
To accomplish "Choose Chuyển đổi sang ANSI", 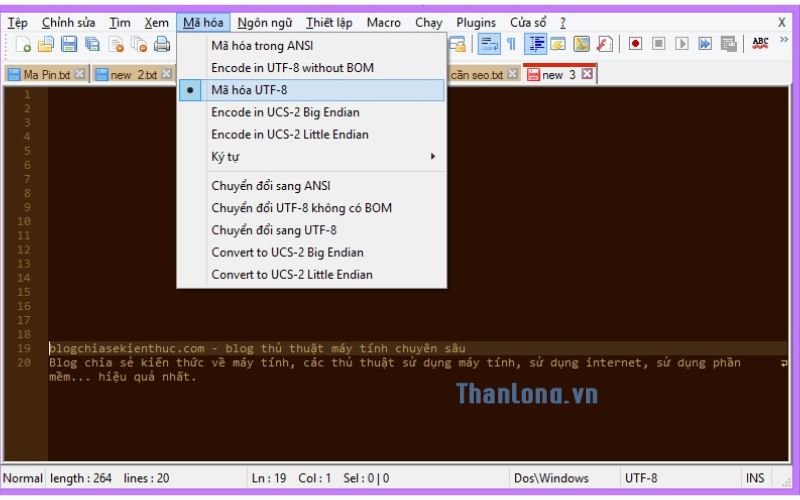I will pos(270,185).
